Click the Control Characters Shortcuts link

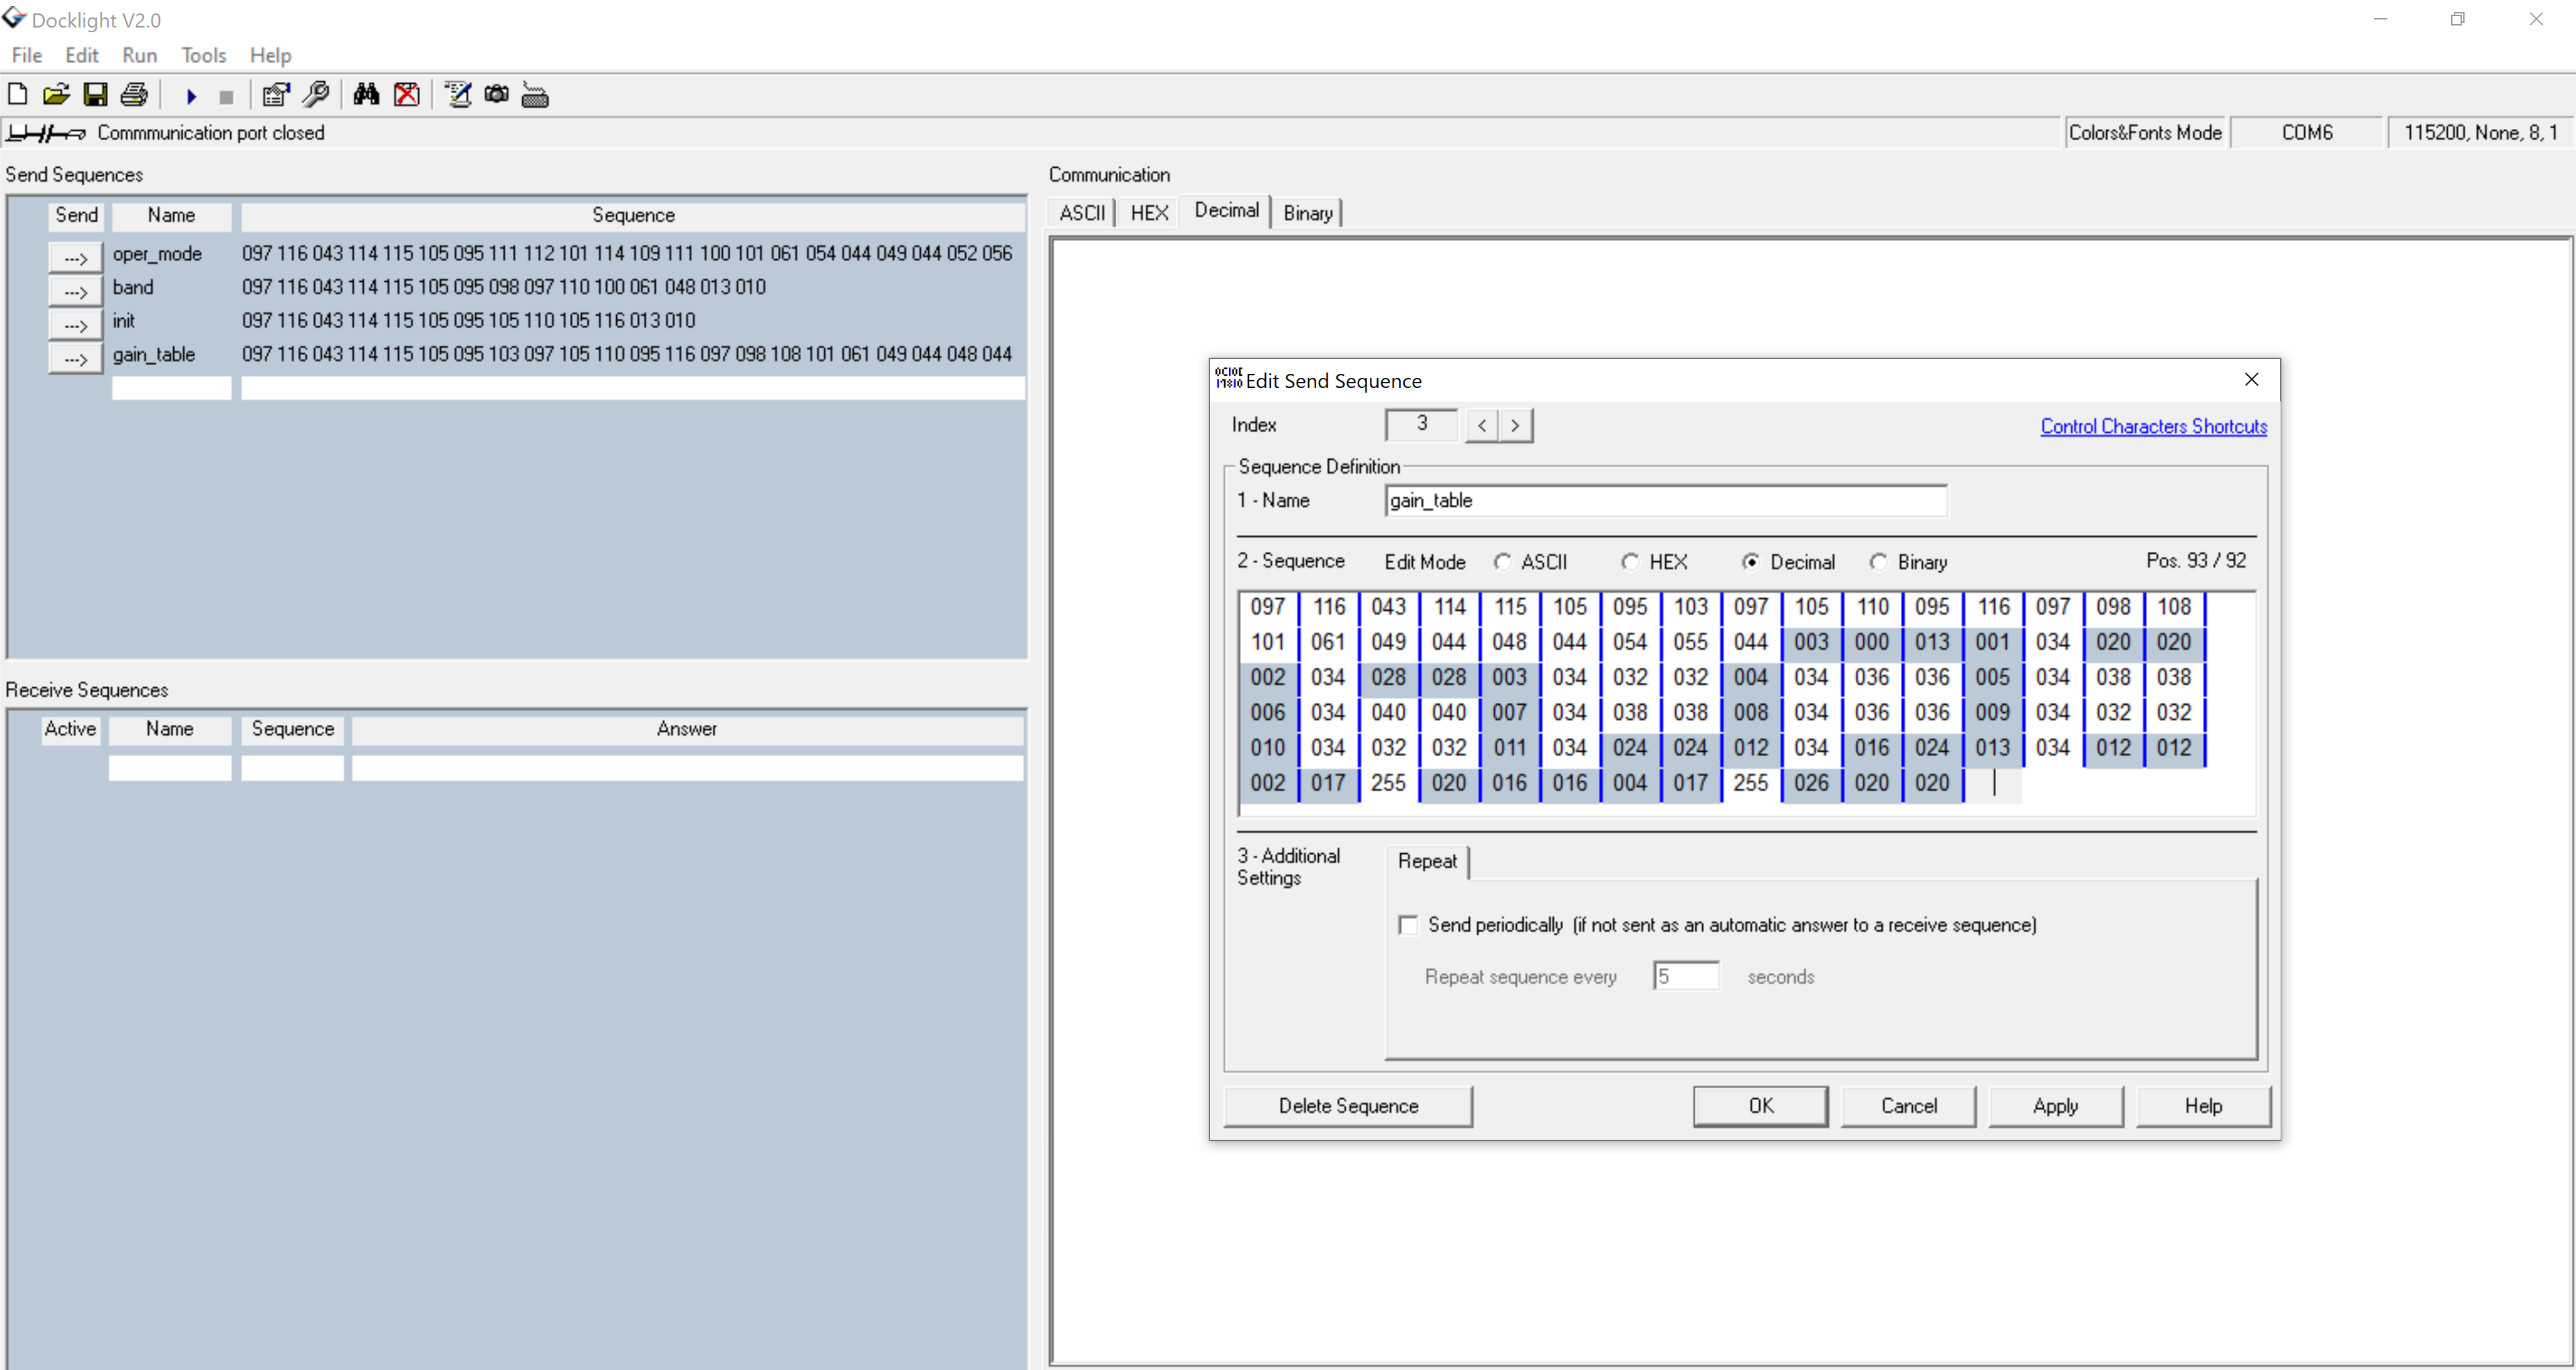pos(2153,426)
